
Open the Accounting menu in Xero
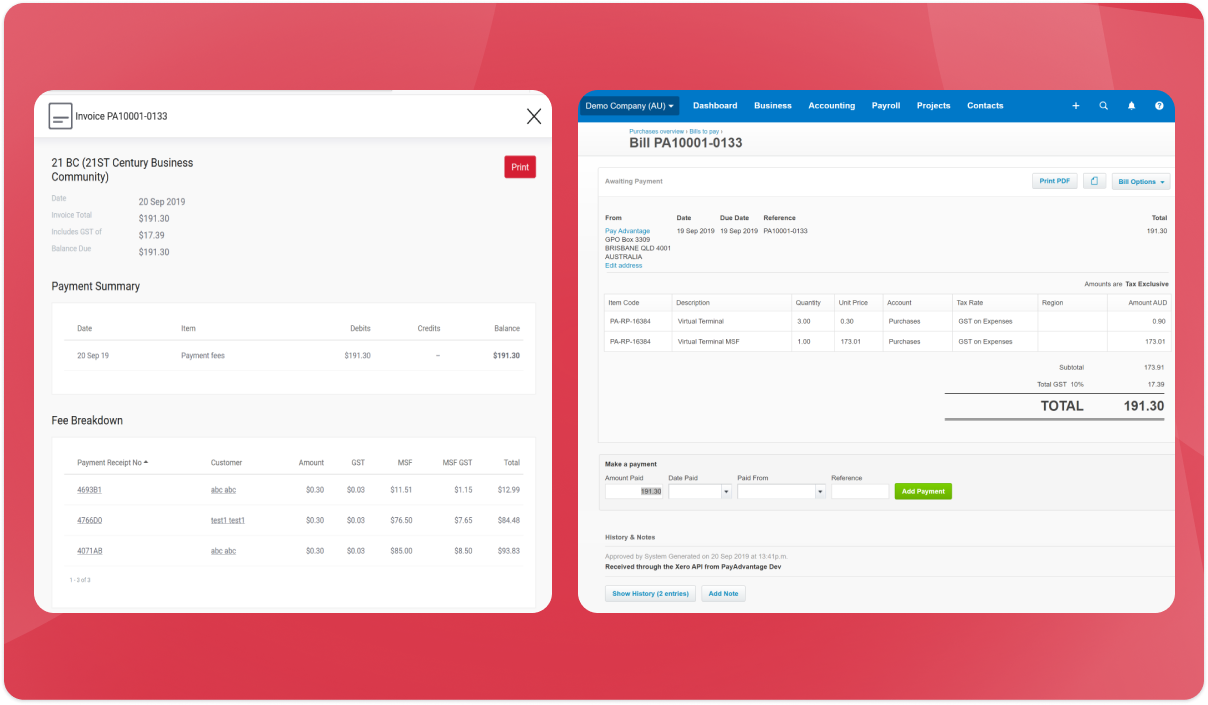[x=832, y=106]
